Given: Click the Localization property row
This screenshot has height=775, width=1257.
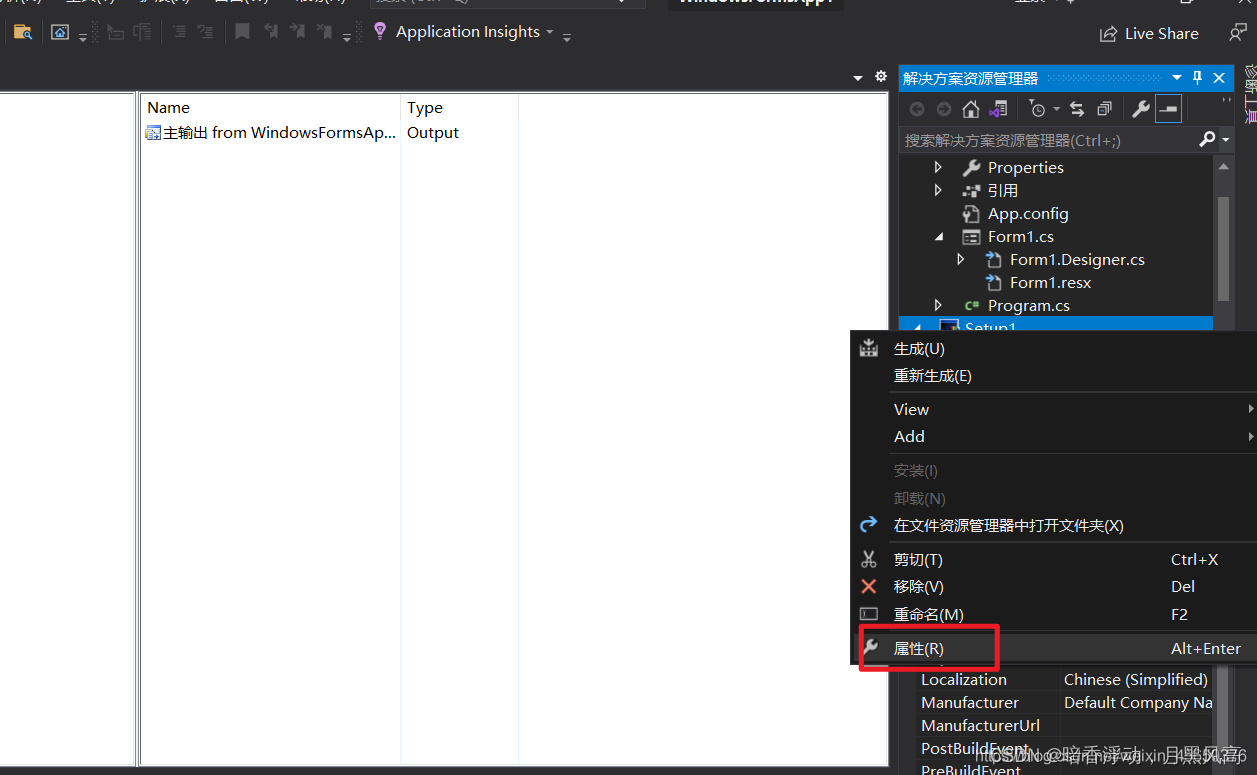Looking at the screenshot, I should coord(1066,679).
